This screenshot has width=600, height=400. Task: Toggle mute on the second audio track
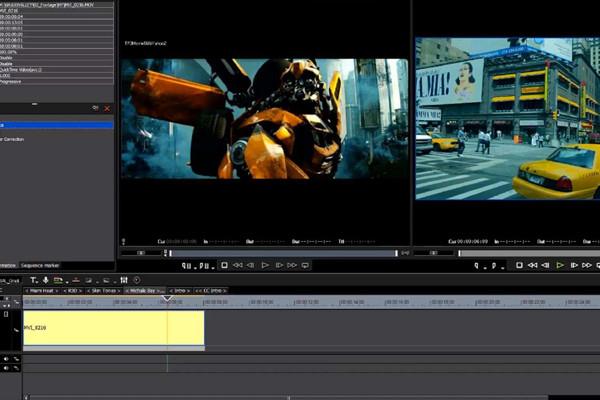5,368
